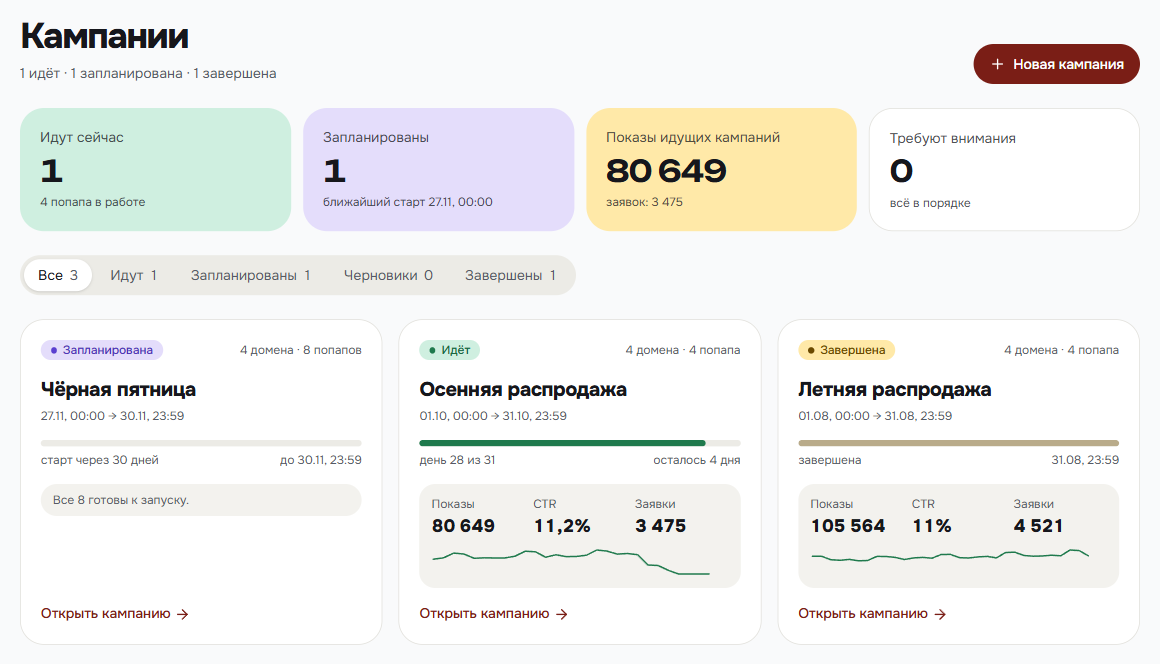Viewport: 1160px width, 664px height.
Task: Click the Завершена status badge
Action: [x=846, y=350]
